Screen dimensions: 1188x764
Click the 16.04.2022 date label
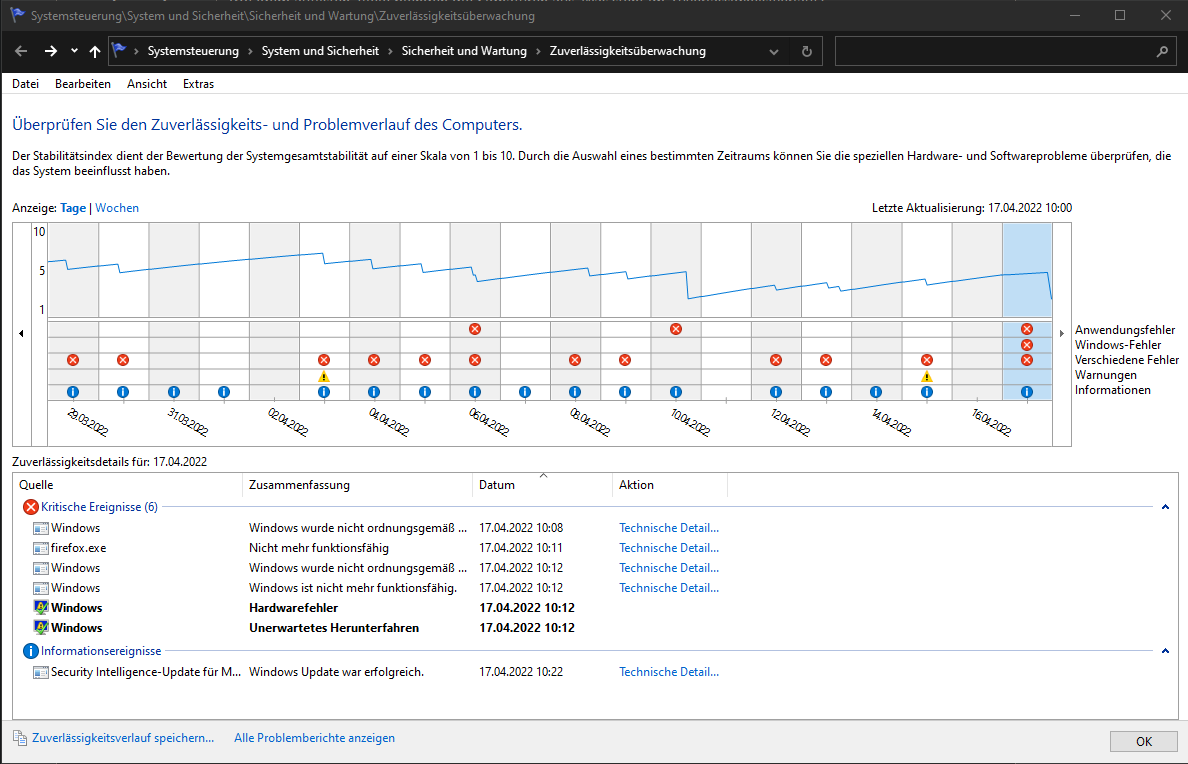[x=992, y=421]
